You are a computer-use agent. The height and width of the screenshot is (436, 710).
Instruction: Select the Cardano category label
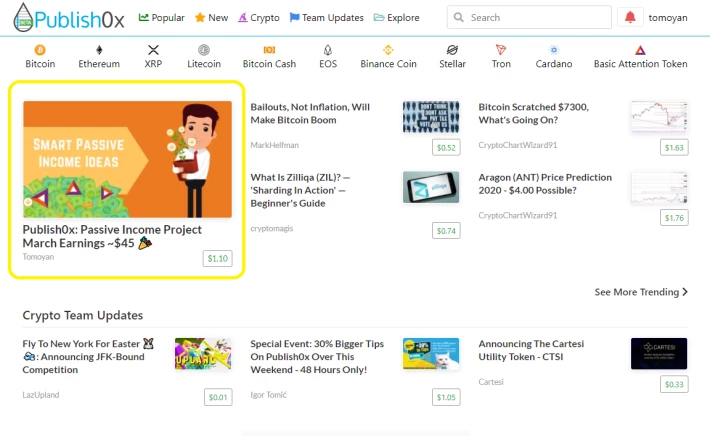(554, 64)
